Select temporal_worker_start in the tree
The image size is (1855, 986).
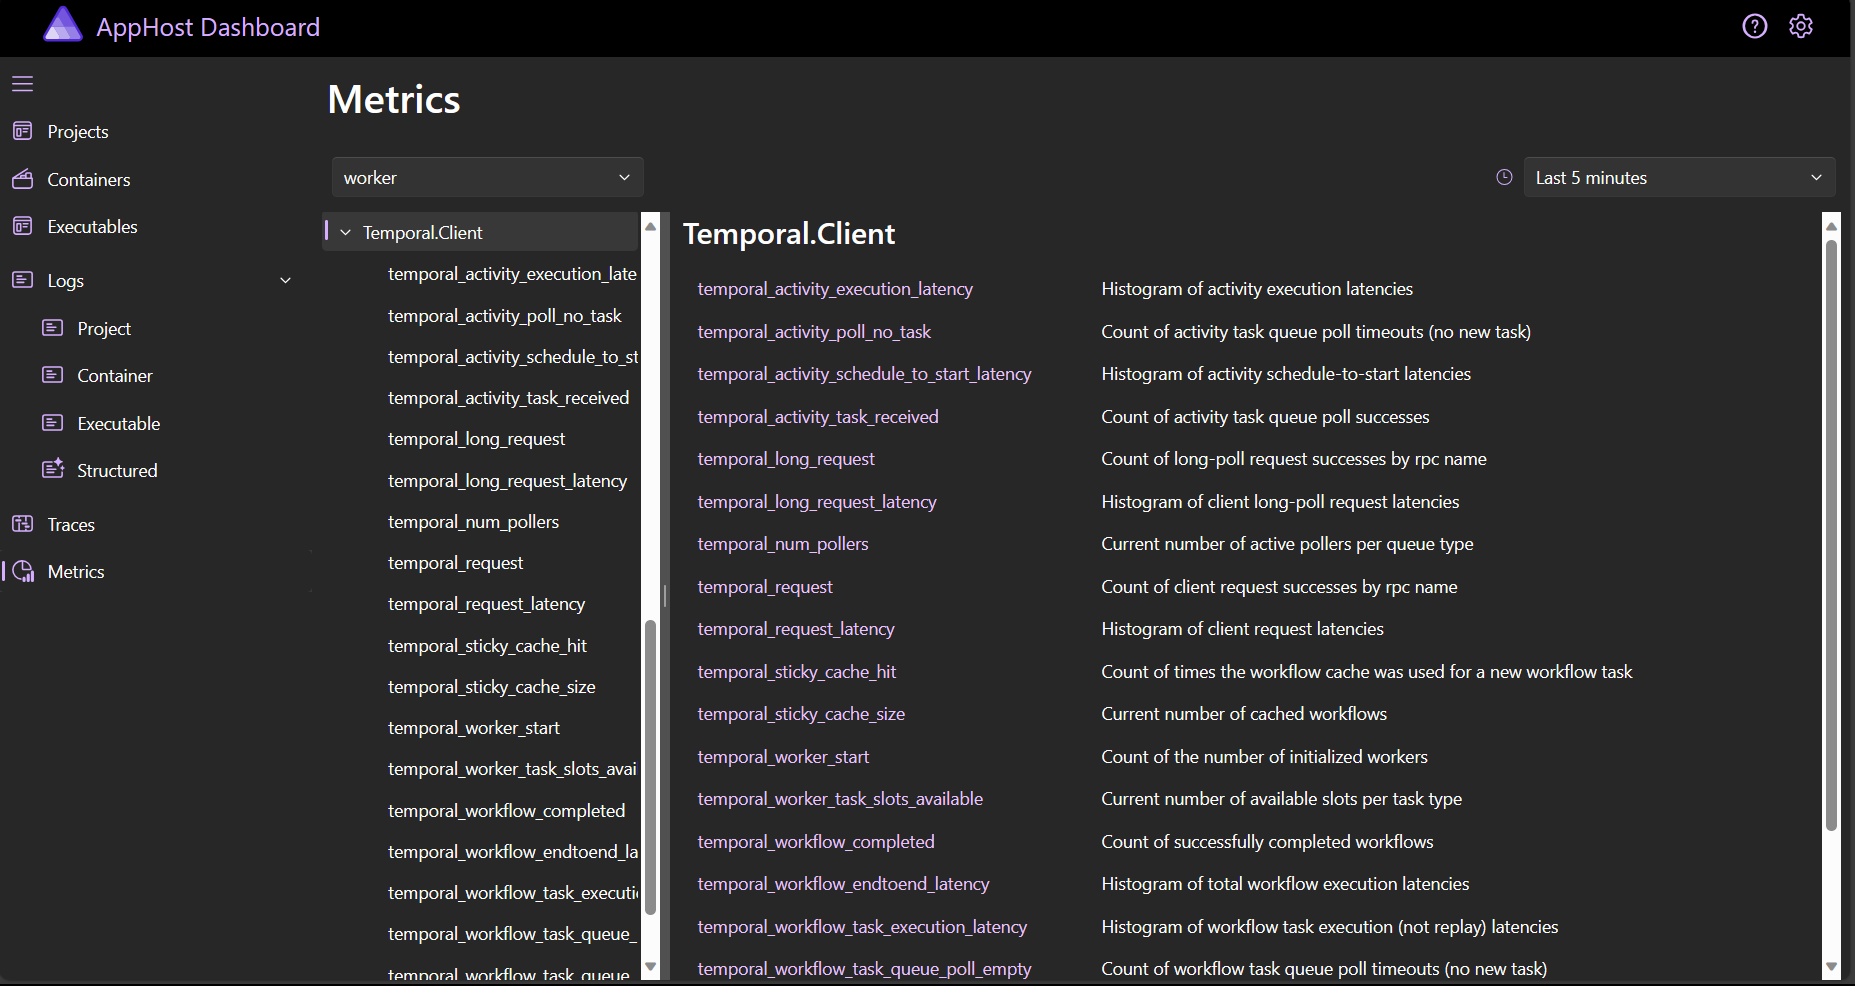[473, 728]
